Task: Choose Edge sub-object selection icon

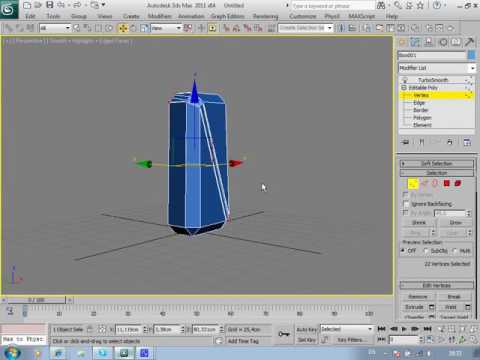Action: pos(424,184)
